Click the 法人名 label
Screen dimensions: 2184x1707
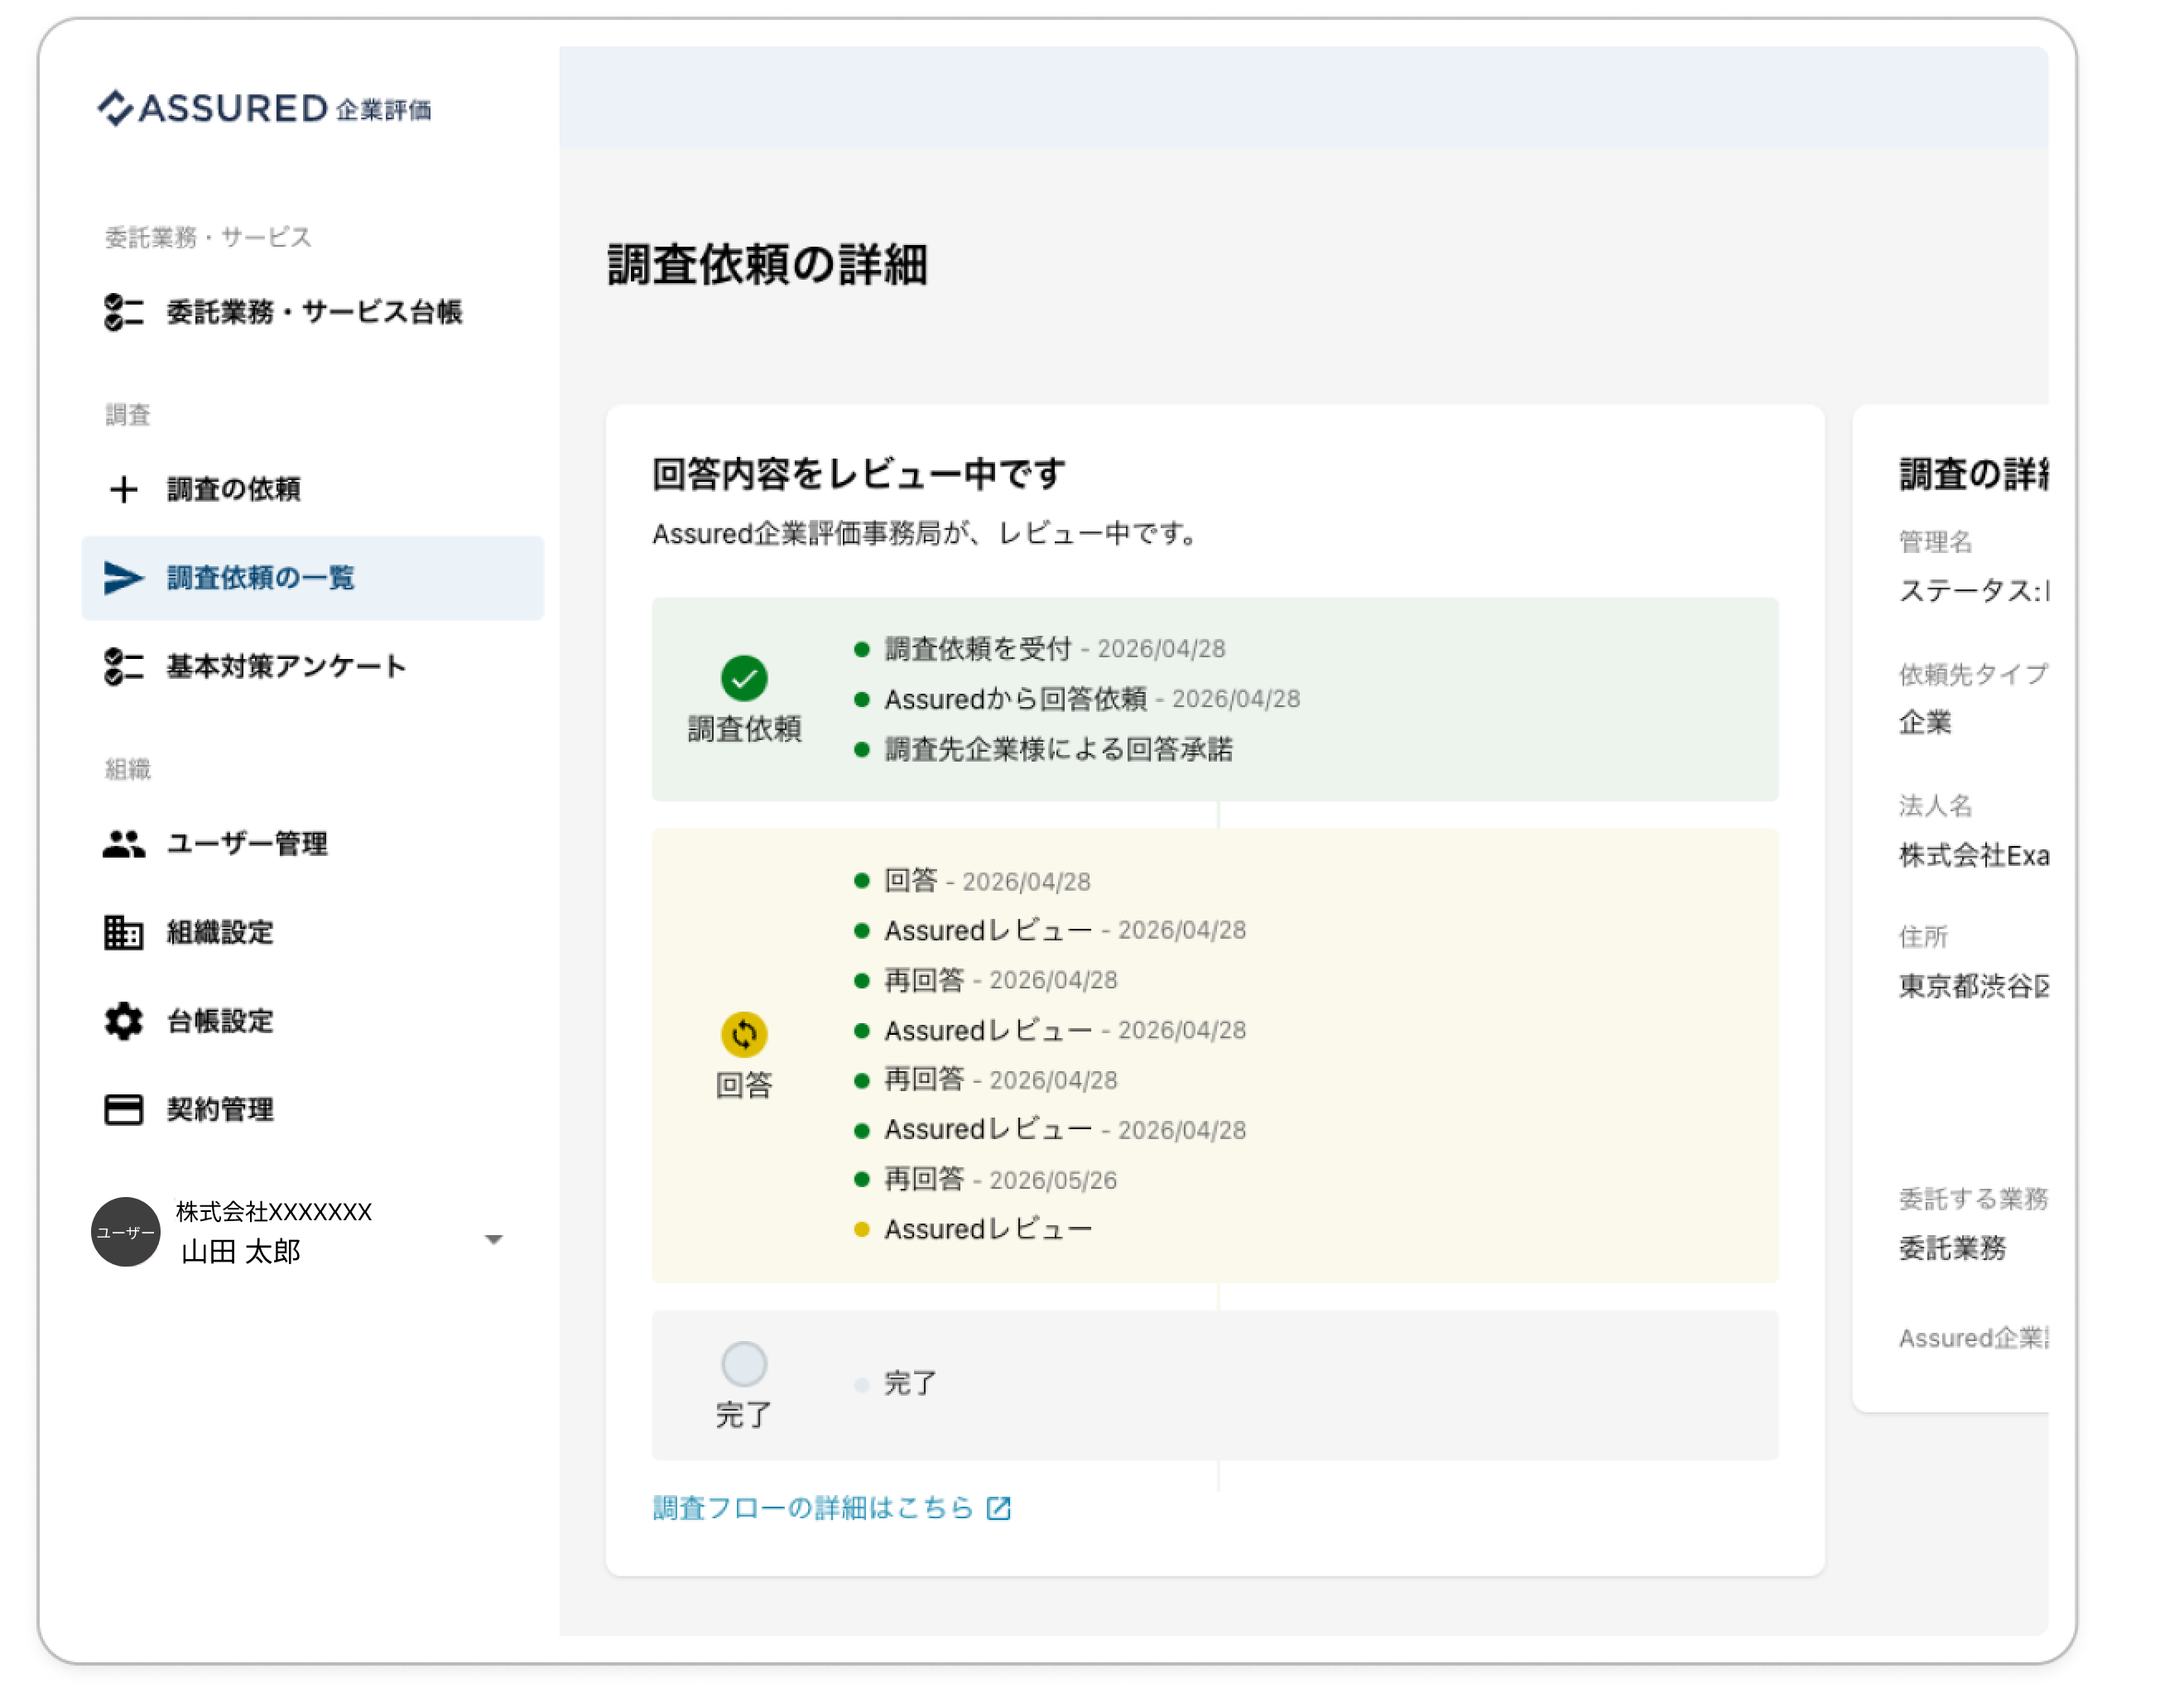click(x=1937, y=806)
